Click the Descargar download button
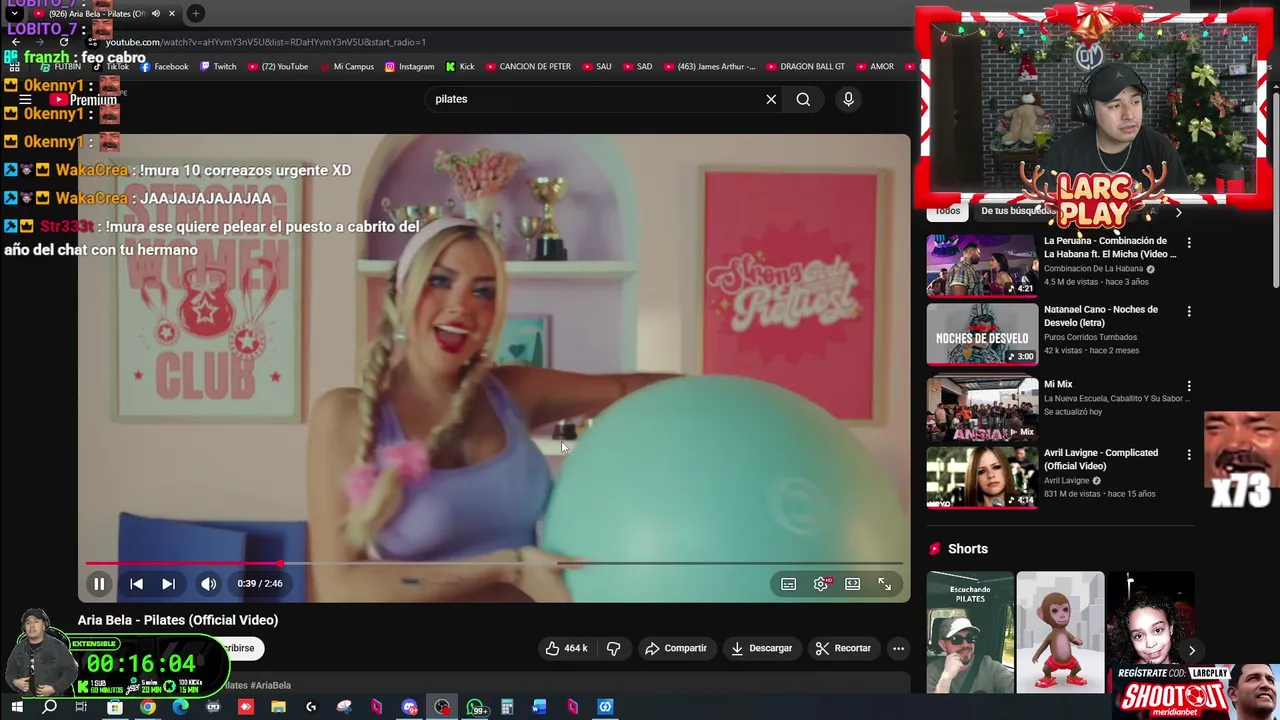Viewport: 1280px width, 720px height. click(761, 648)
